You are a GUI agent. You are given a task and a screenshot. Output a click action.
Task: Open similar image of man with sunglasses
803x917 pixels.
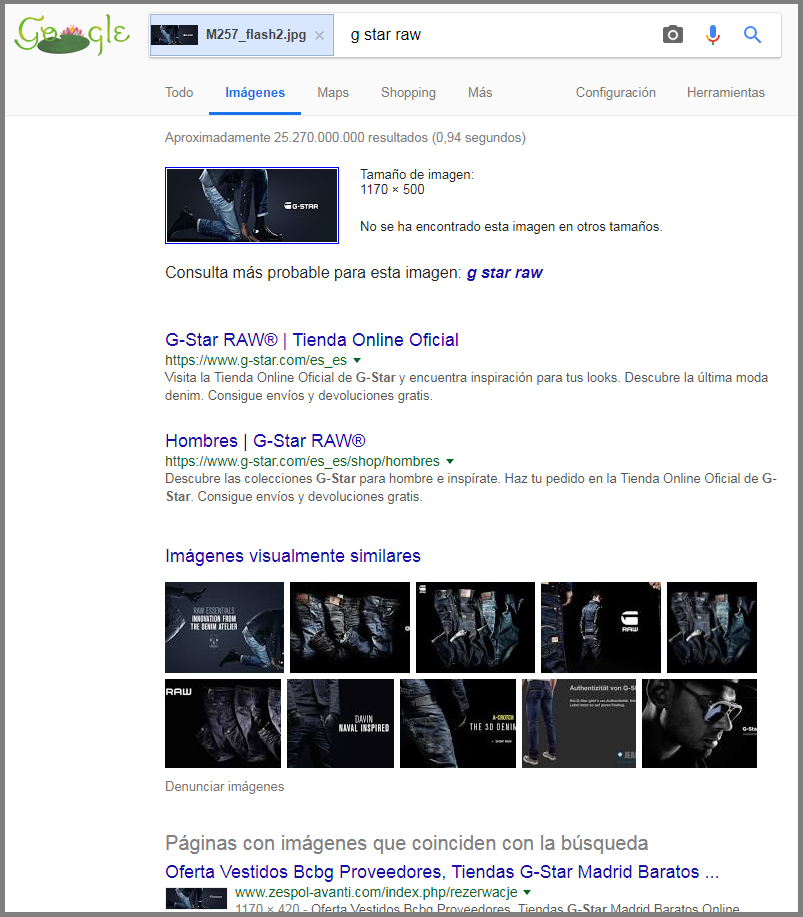(x=699, y=723)
